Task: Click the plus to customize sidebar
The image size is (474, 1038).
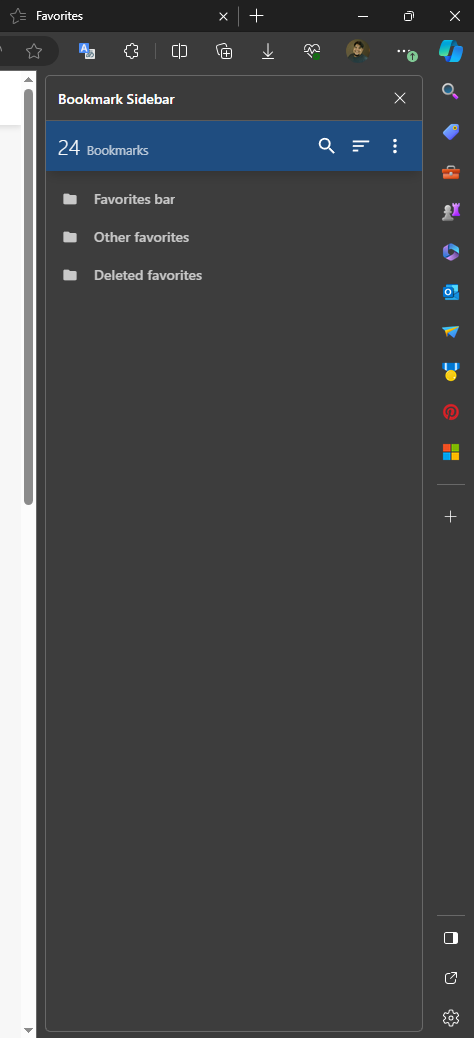Action: [451, 516]
